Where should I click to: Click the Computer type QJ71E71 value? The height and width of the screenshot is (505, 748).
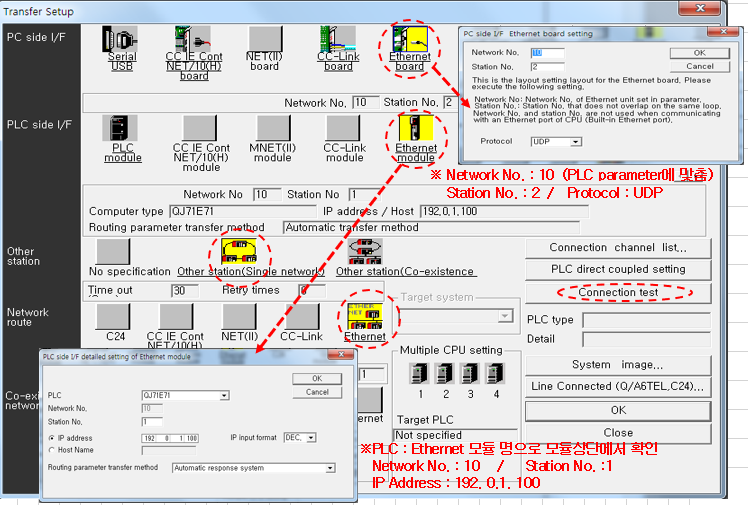click(x=242, y=212)
